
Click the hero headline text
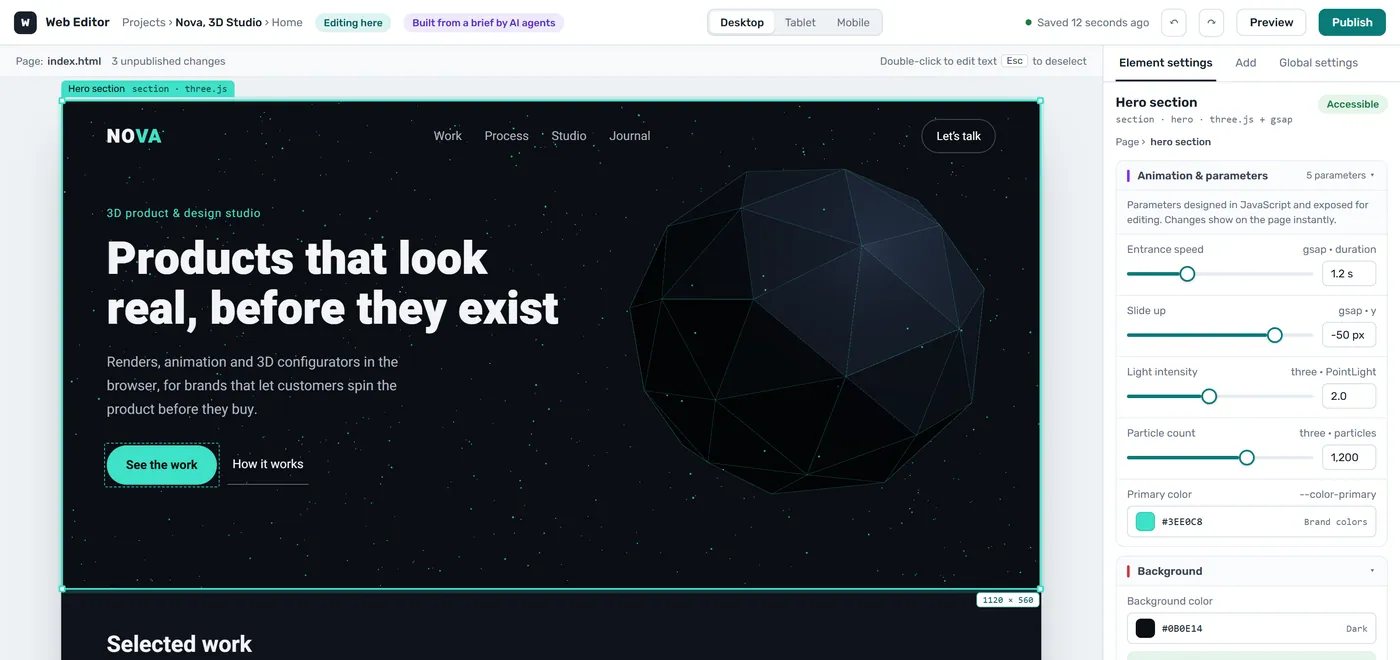333,283
